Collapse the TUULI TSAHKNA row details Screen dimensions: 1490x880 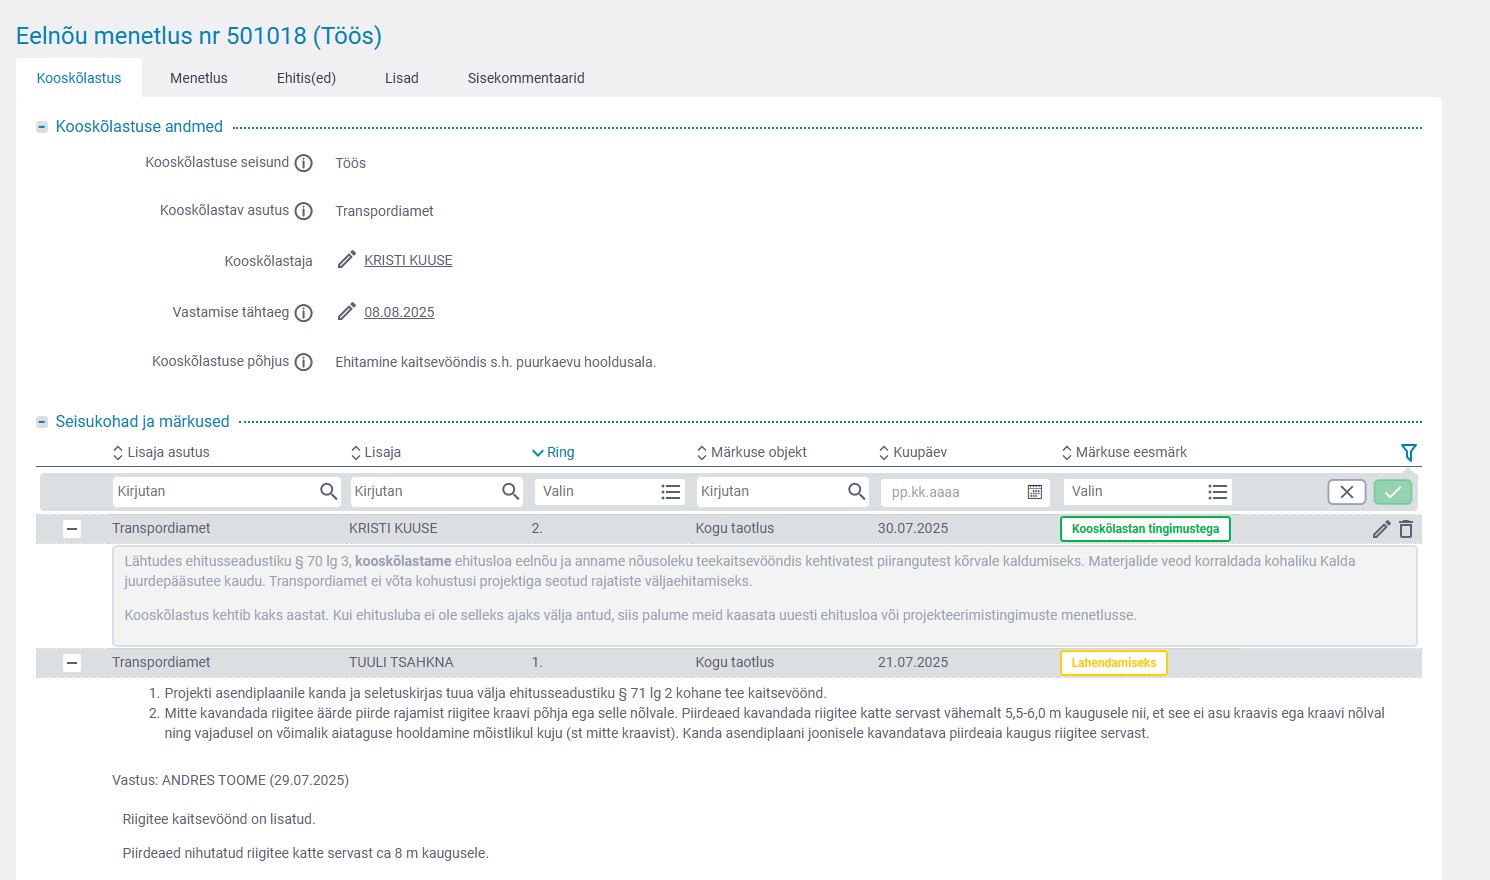72,662
